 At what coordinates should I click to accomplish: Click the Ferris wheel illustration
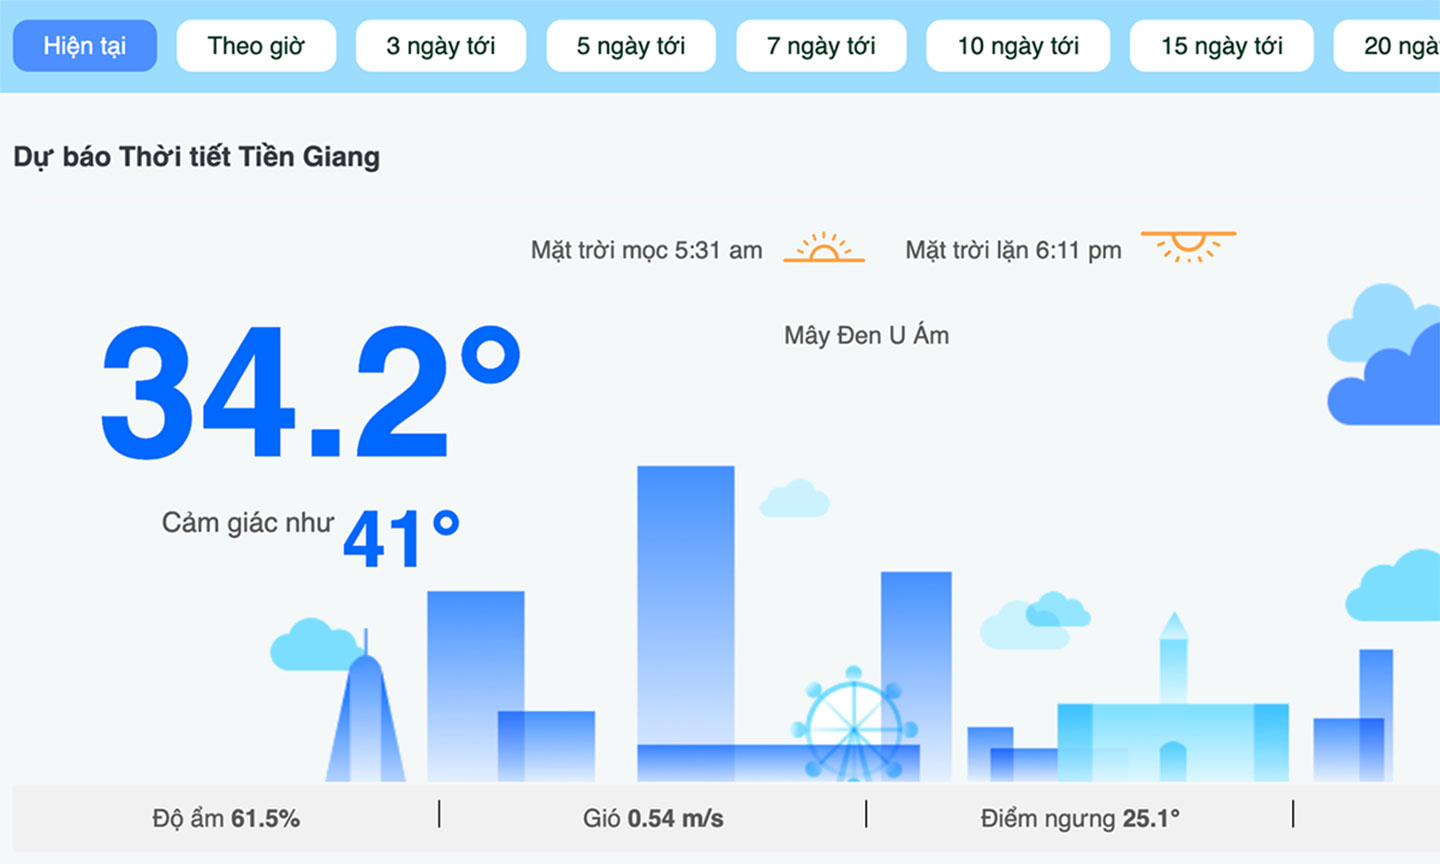854,724
